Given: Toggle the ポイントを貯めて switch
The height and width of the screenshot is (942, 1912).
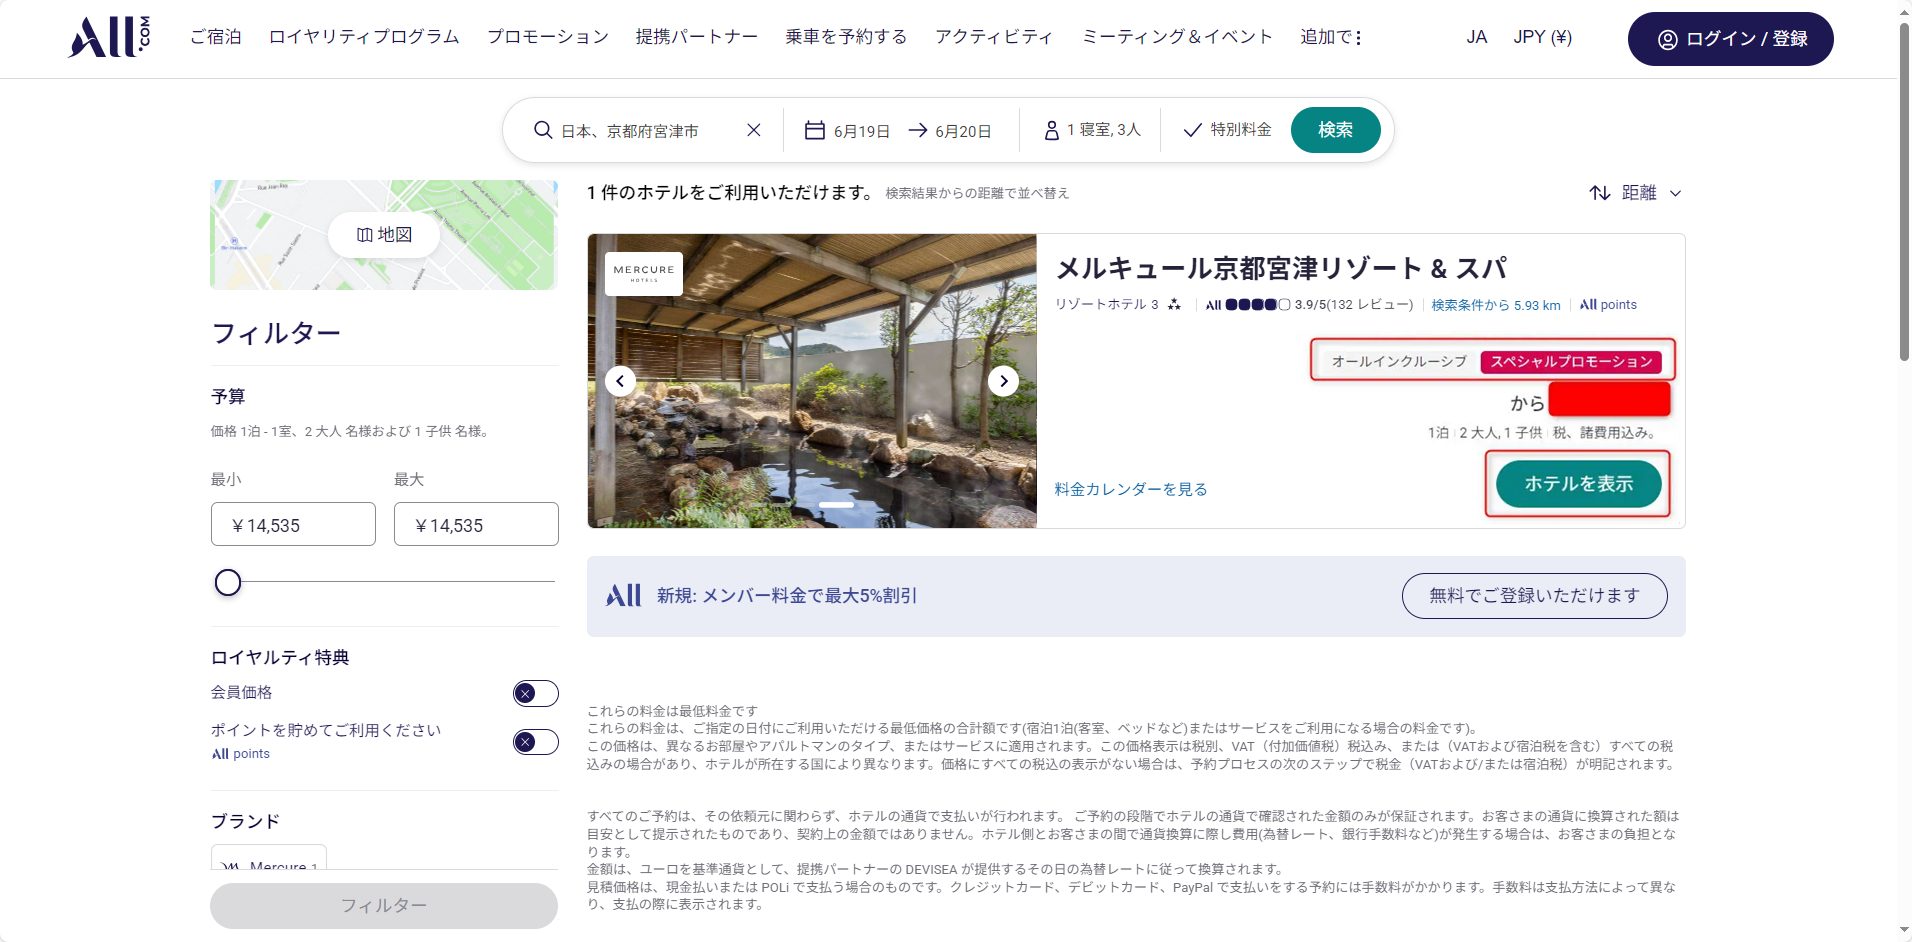Looking at the screenshot, I should point(536,742).
